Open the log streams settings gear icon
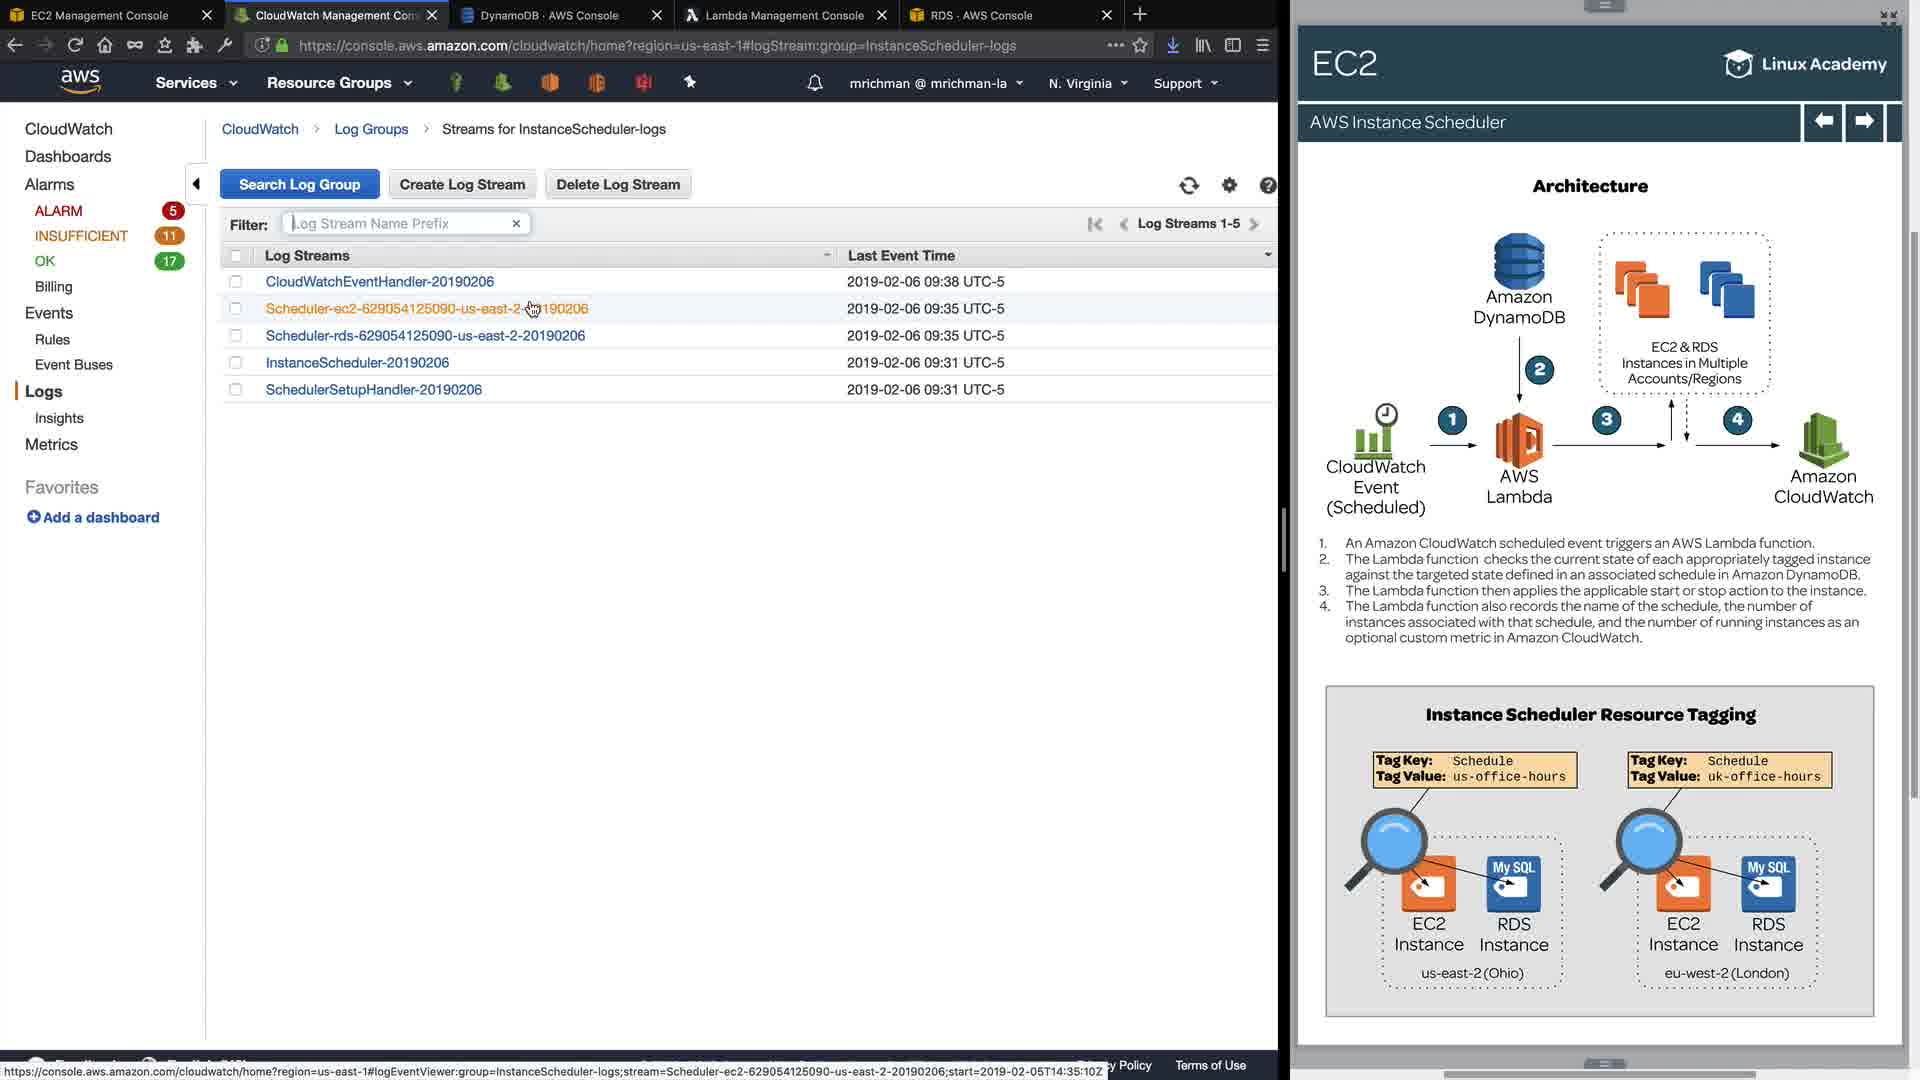 click(1229, 185)
